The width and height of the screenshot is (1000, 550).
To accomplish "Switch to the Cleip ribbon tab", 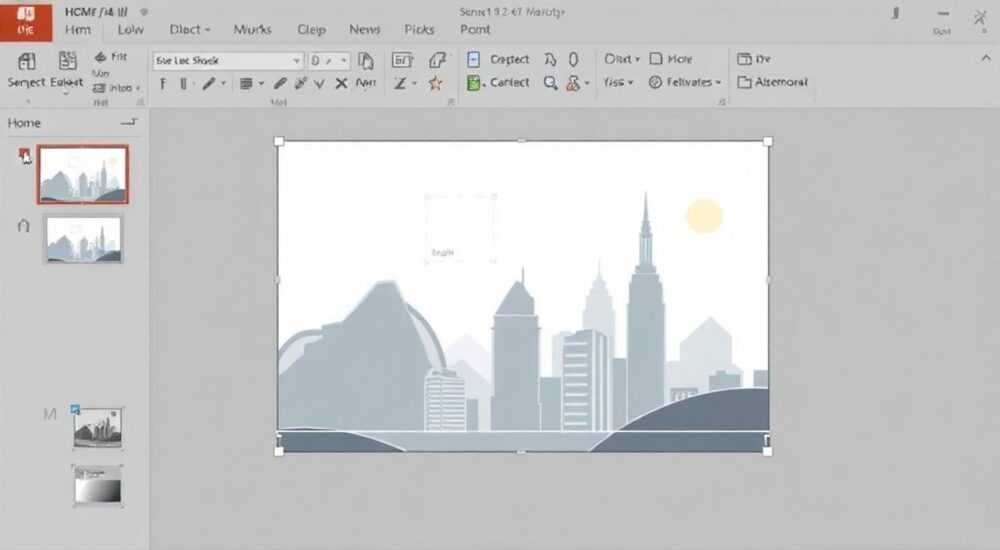I will point(311,29).
